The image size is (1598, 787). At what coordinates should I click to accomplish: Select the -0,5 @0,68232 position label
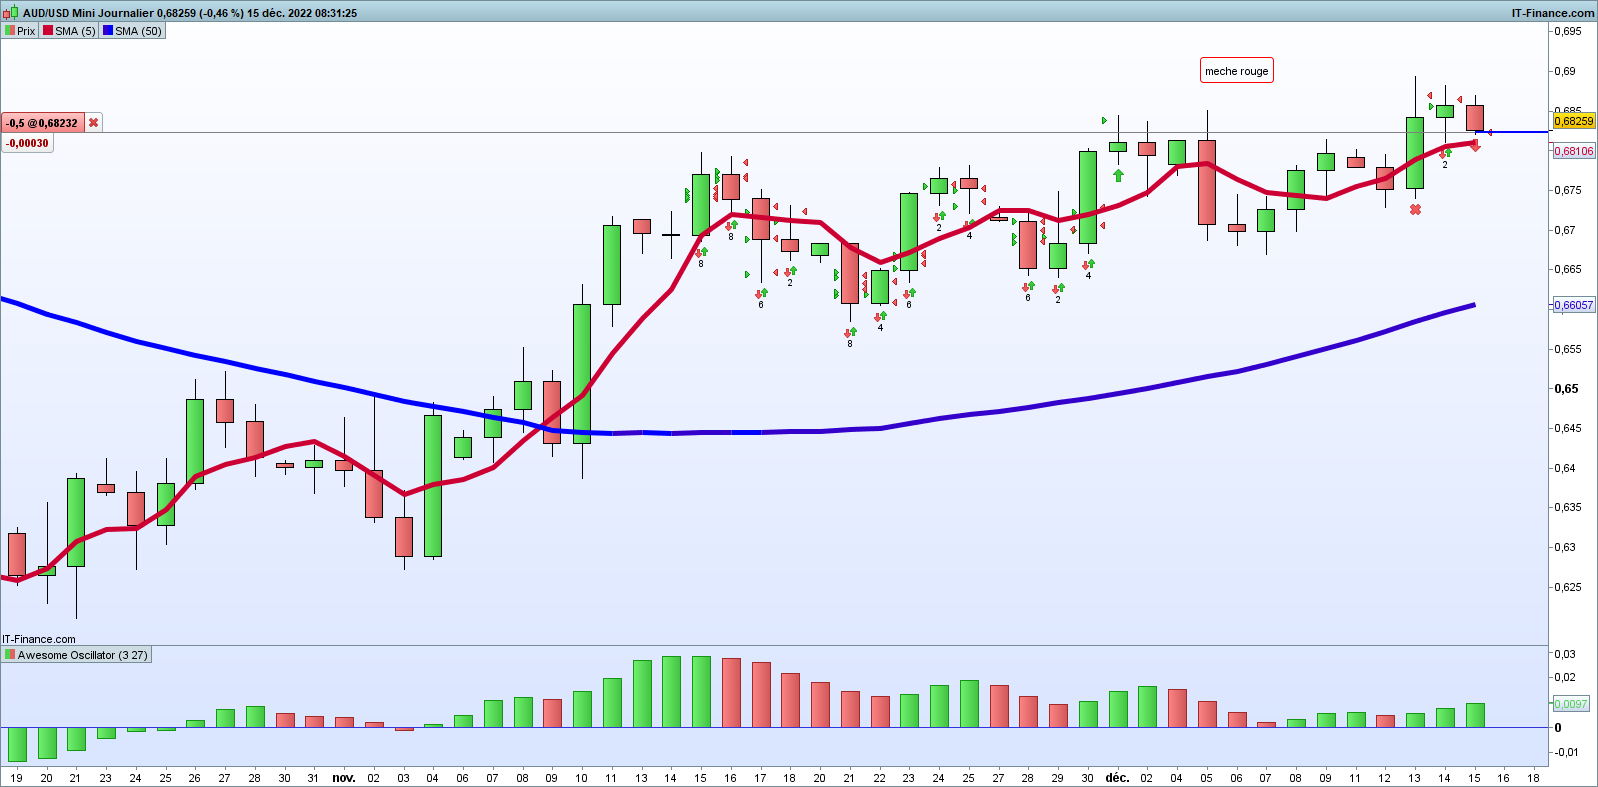[42, 123]
